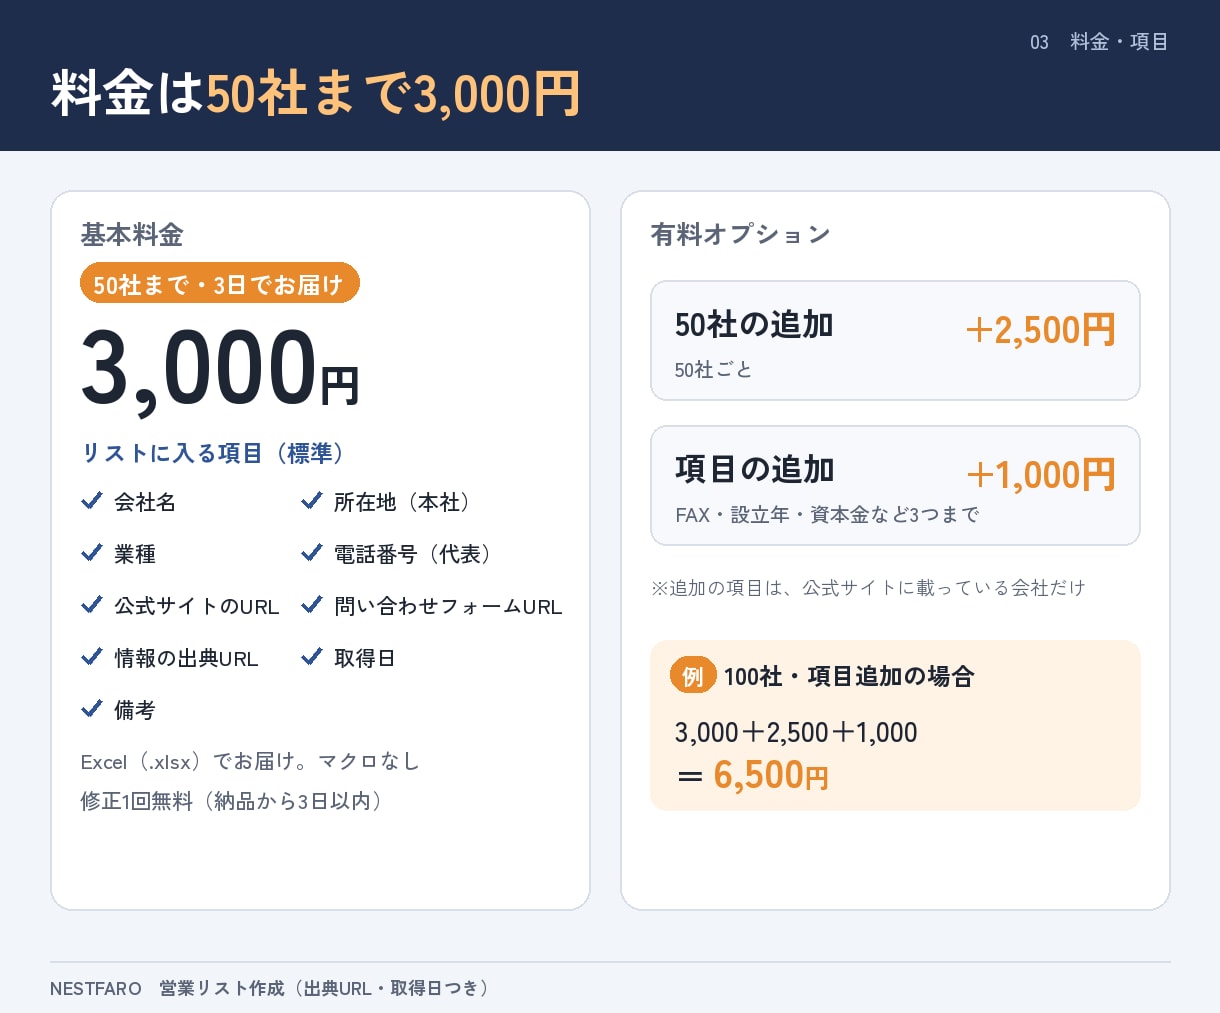Image resolution: width=1220 pixels, height=1013 pixels.
Task: Click the 有料オプション heading
Action: coord(741,235)
